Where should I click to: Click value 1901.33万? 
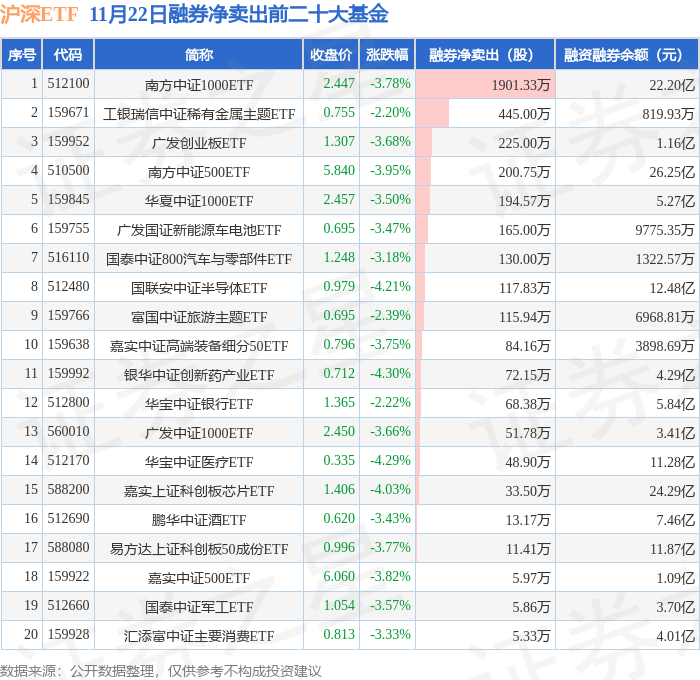point(521,85)
